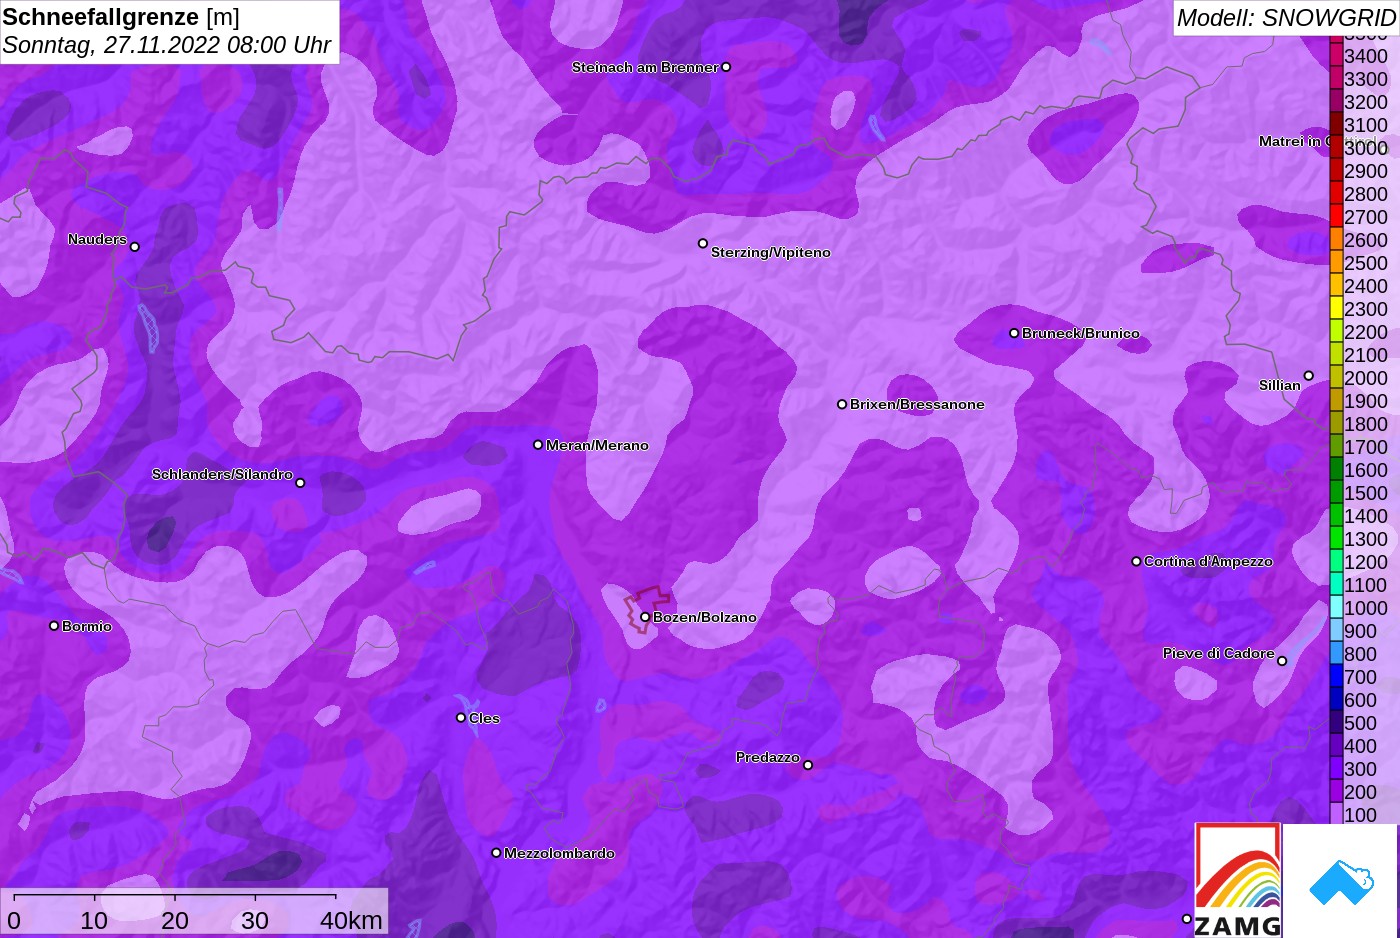The image size is (1400, 938).
Task: Pick the 3300 magenta legend swatch
Action: 1336,78
